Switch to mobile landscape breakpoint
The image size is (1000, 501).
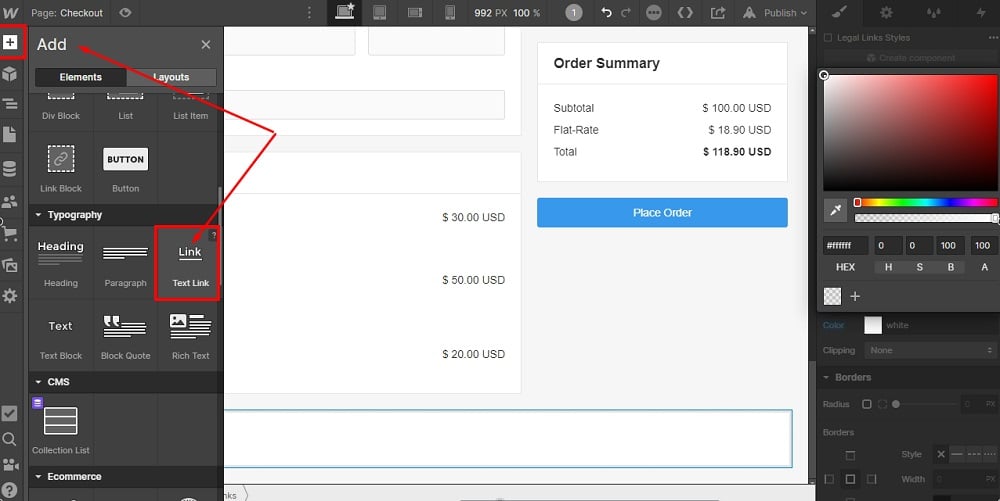point(415,13)
